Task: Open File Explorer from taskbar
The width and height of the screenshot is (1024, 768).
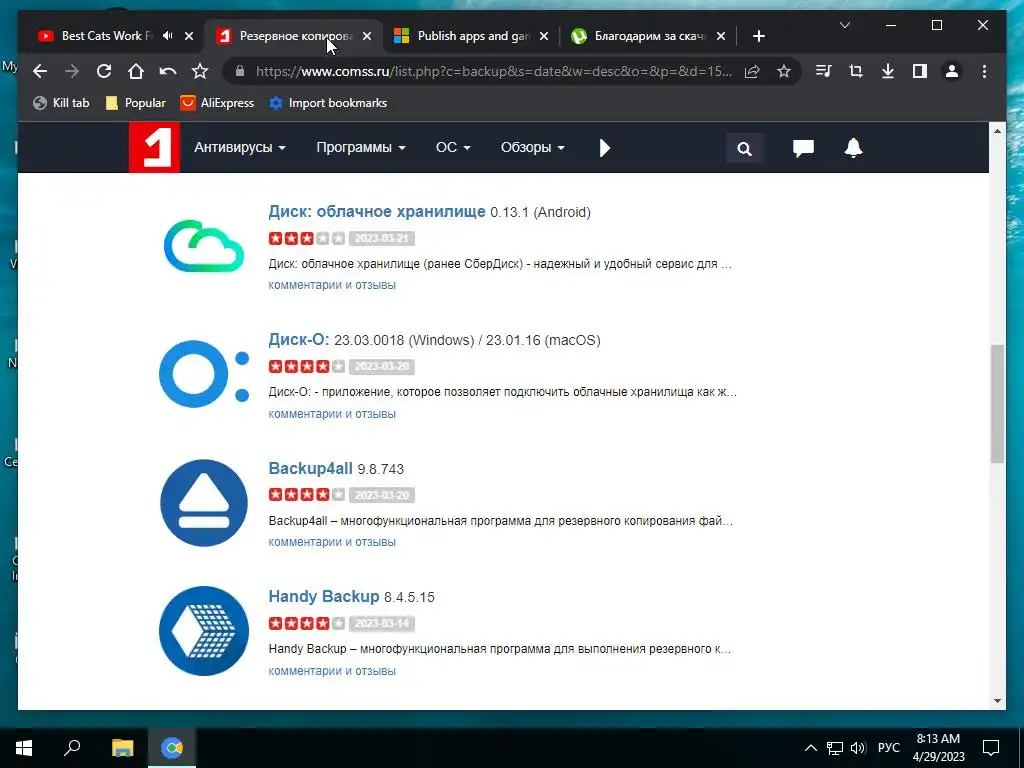Action: [122, 748]
